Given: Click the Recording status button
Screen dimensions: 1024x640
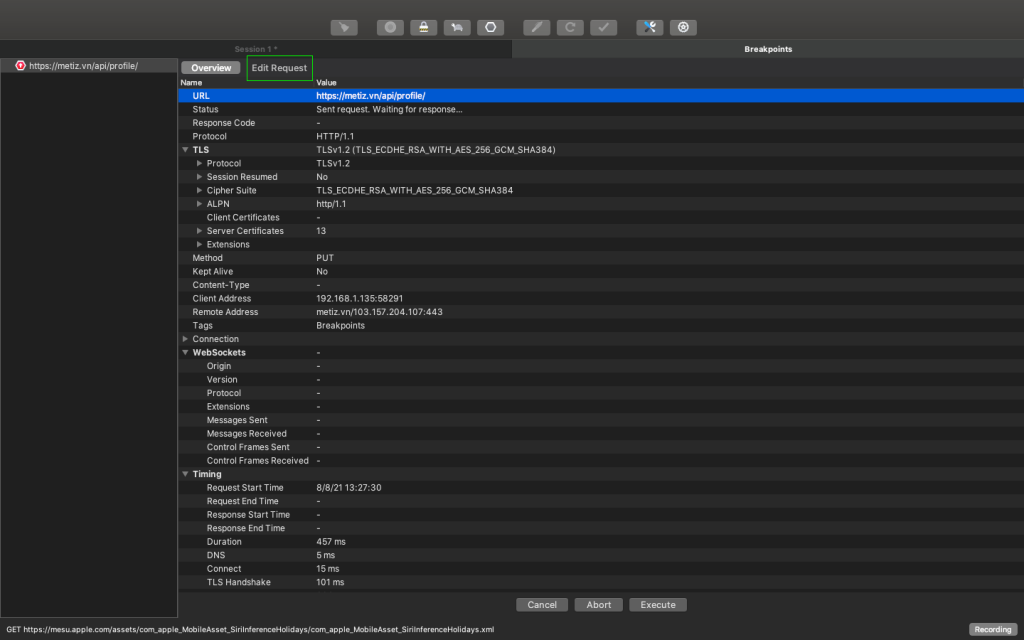Looking at the screenshot, I should pyautogui.click(x=993, y=630).
